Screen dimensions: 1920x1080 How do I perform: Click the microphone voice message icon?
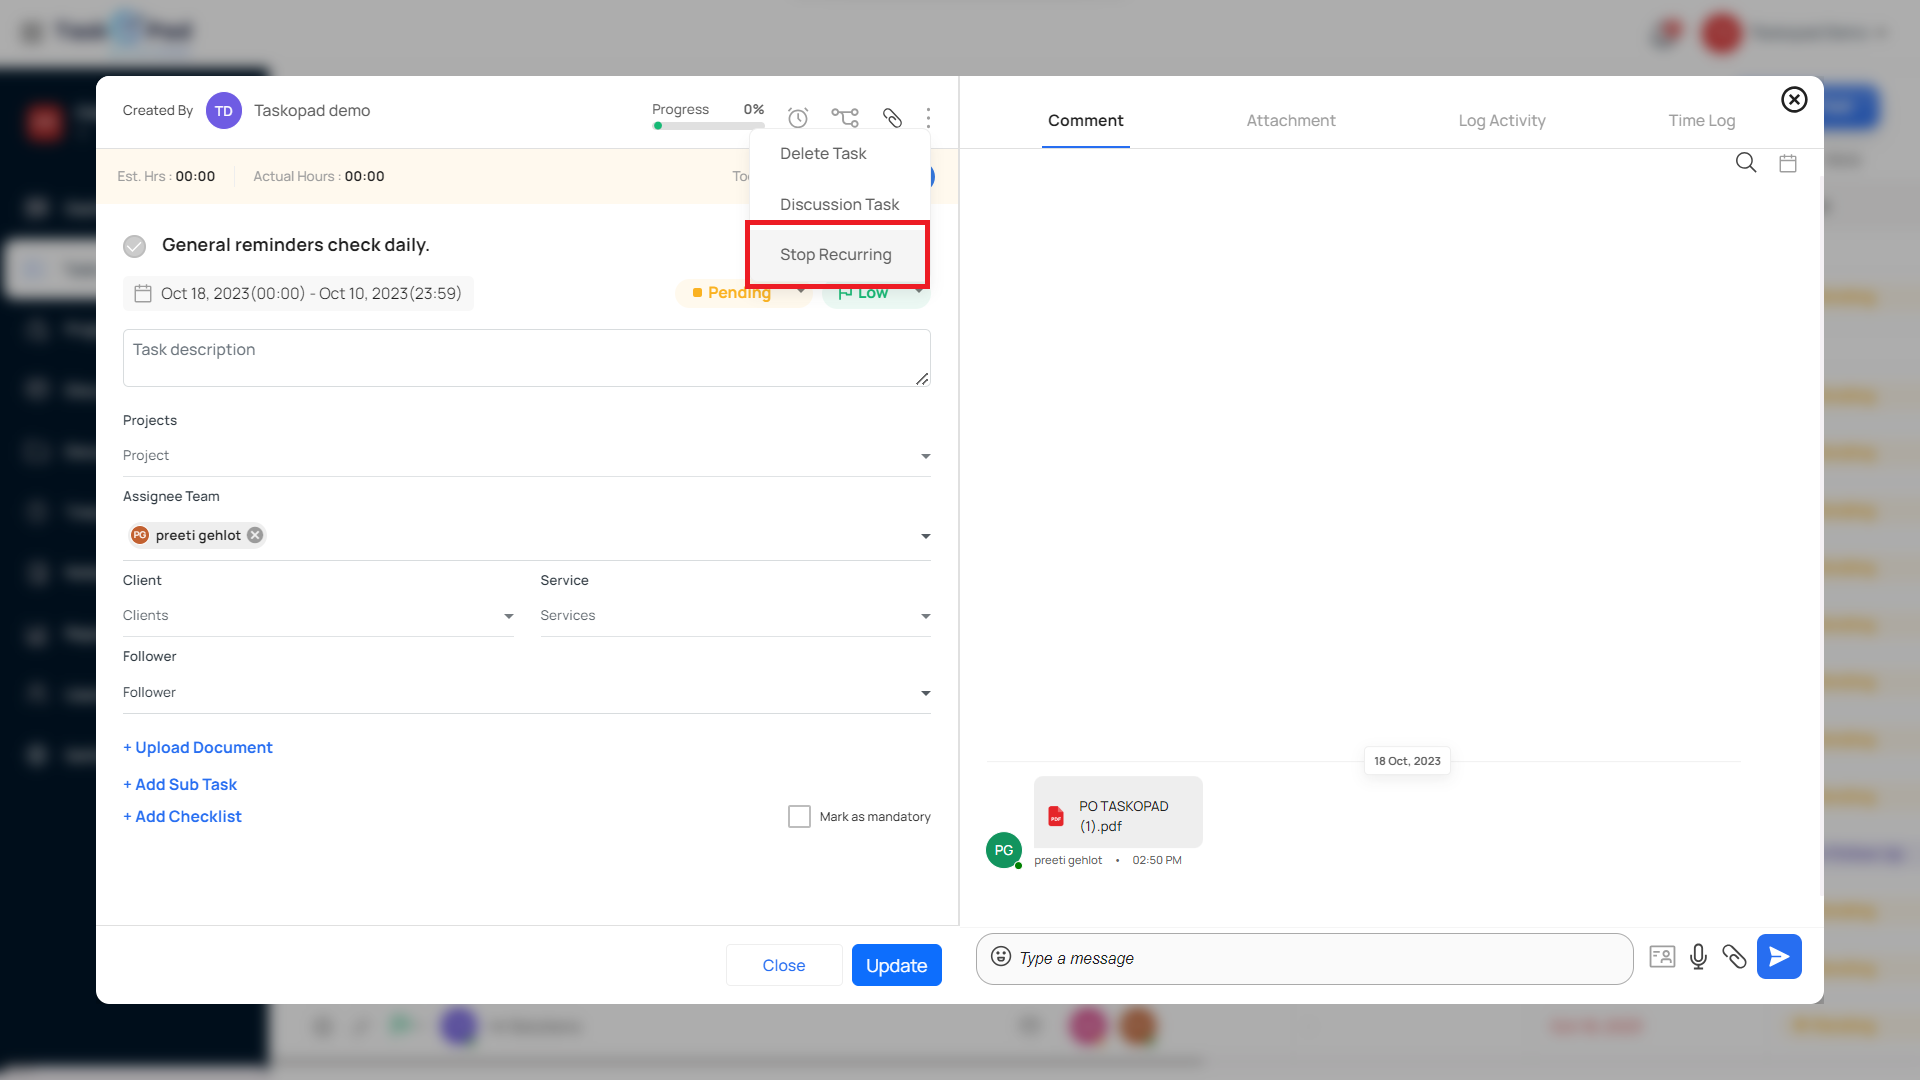click(x=1698, y=957)
